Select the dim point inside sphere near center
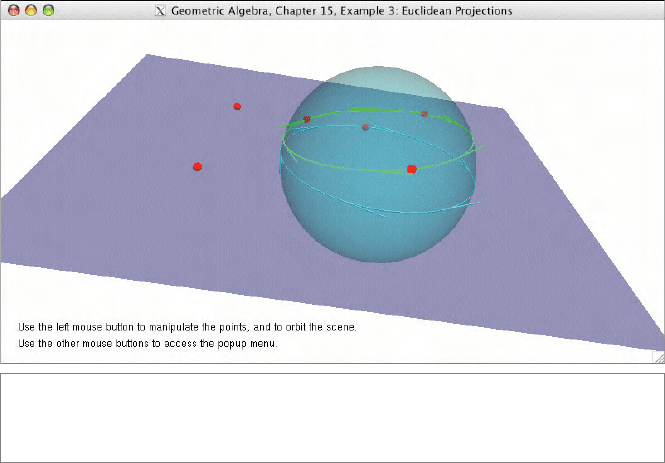665x463 pixels. [365, 127]
